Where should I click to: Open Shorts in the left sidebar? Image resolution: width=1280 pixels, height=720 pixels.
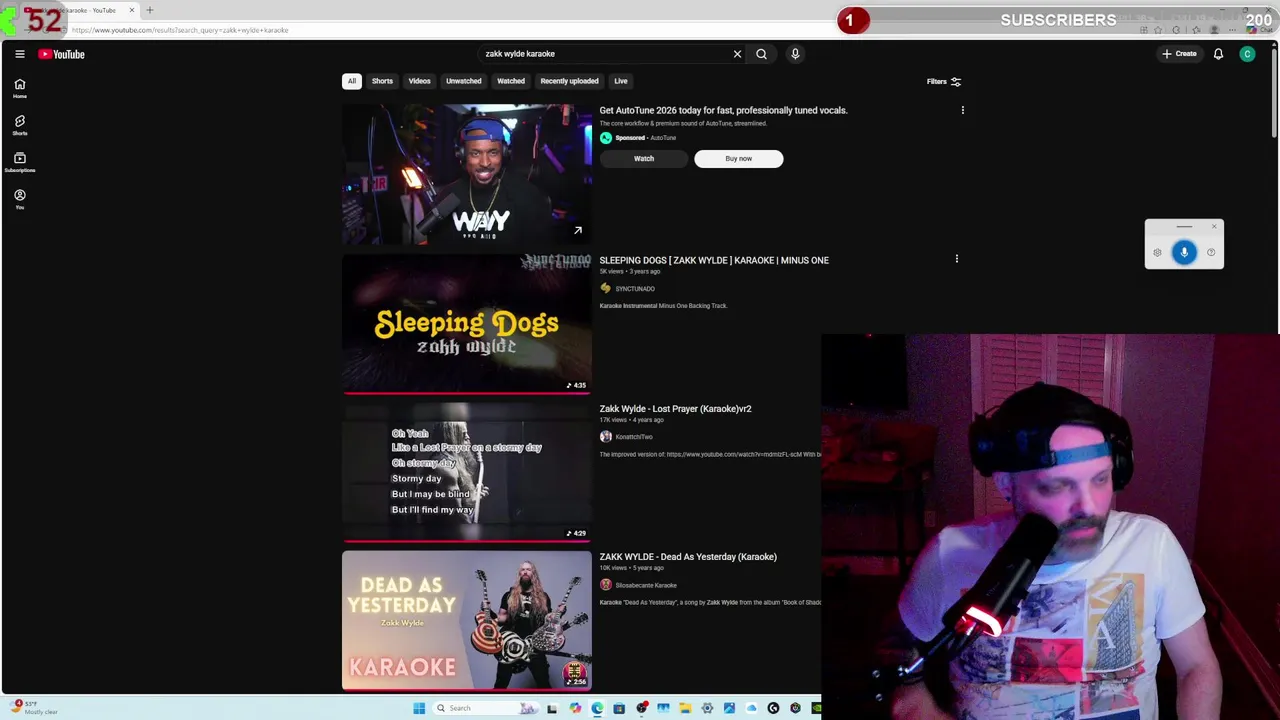point(19,125)
